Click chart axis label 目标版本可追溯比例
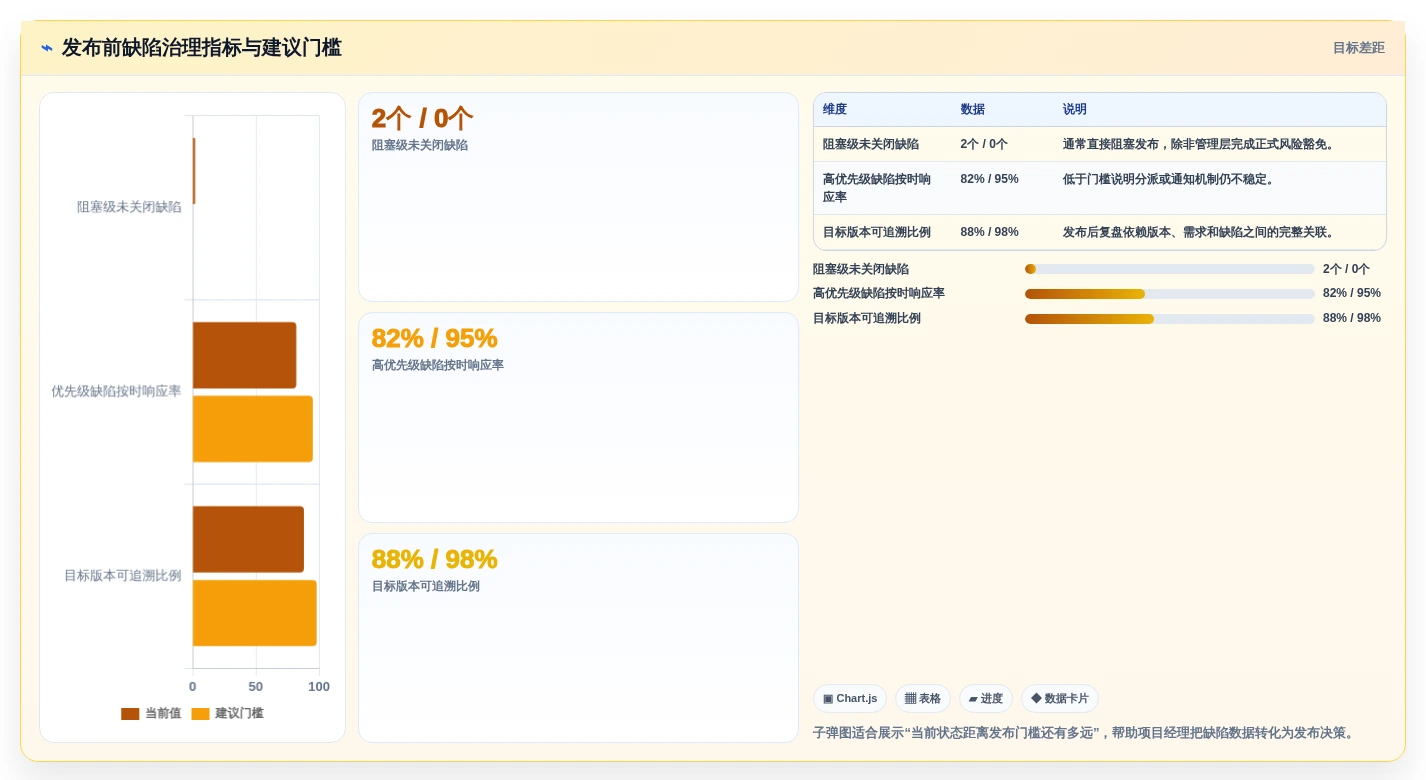The height and width of the screenshot is (780, 1426). [x=123, y=576]
